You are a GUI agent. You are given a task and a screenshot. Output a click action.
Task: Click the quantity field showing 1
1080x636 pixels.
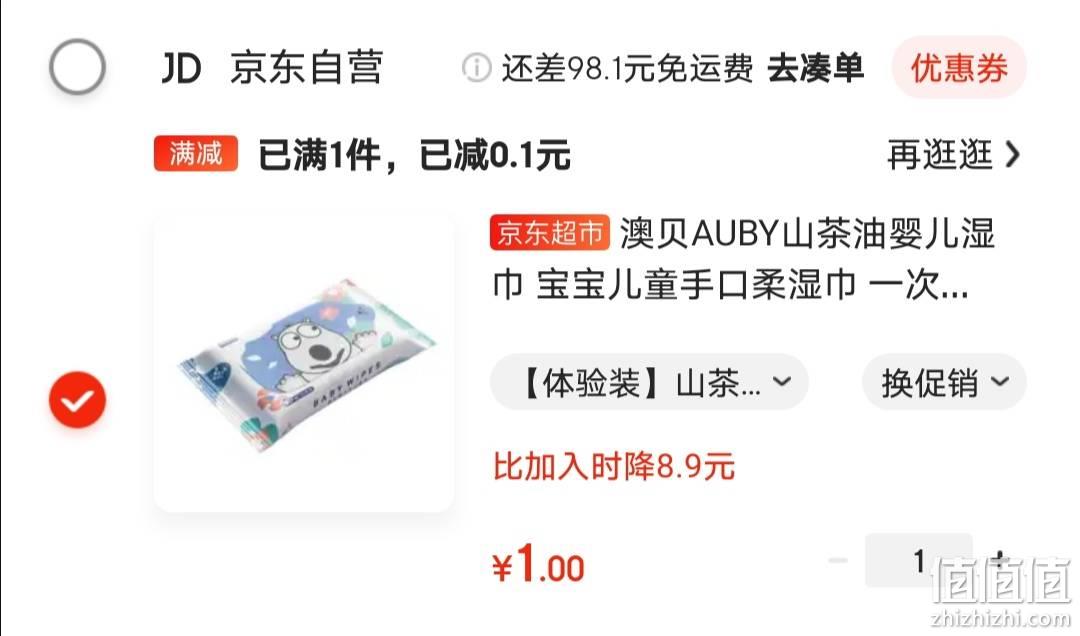918,560
